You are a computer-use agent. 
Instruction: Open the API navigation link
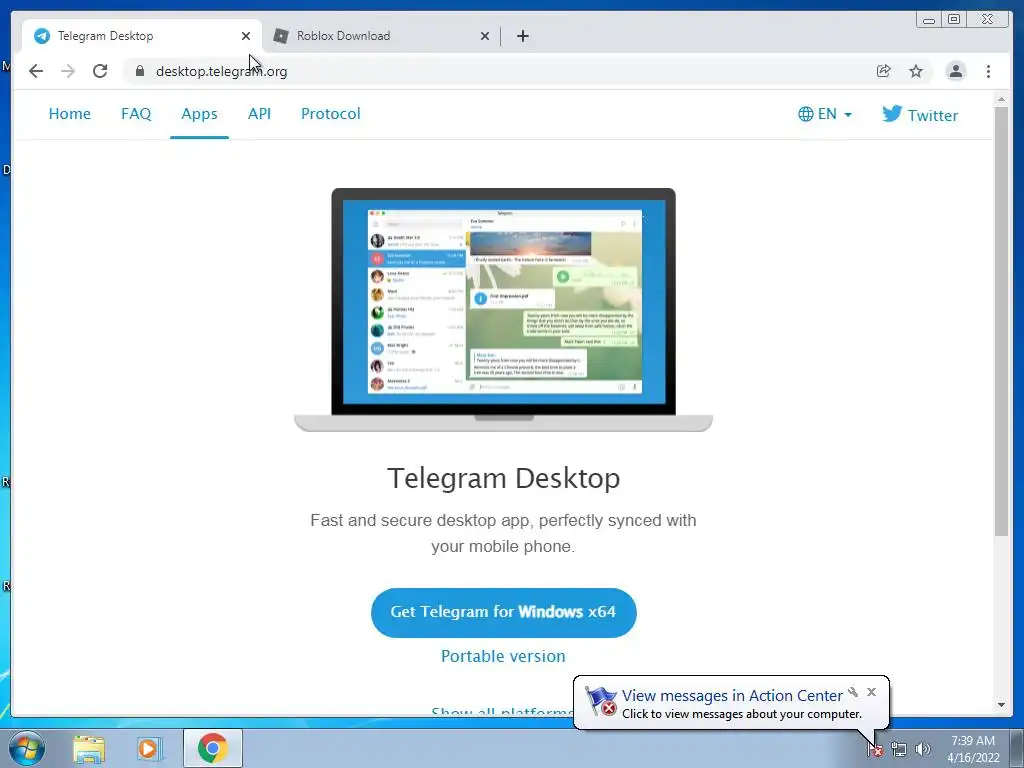pos(259,114)
